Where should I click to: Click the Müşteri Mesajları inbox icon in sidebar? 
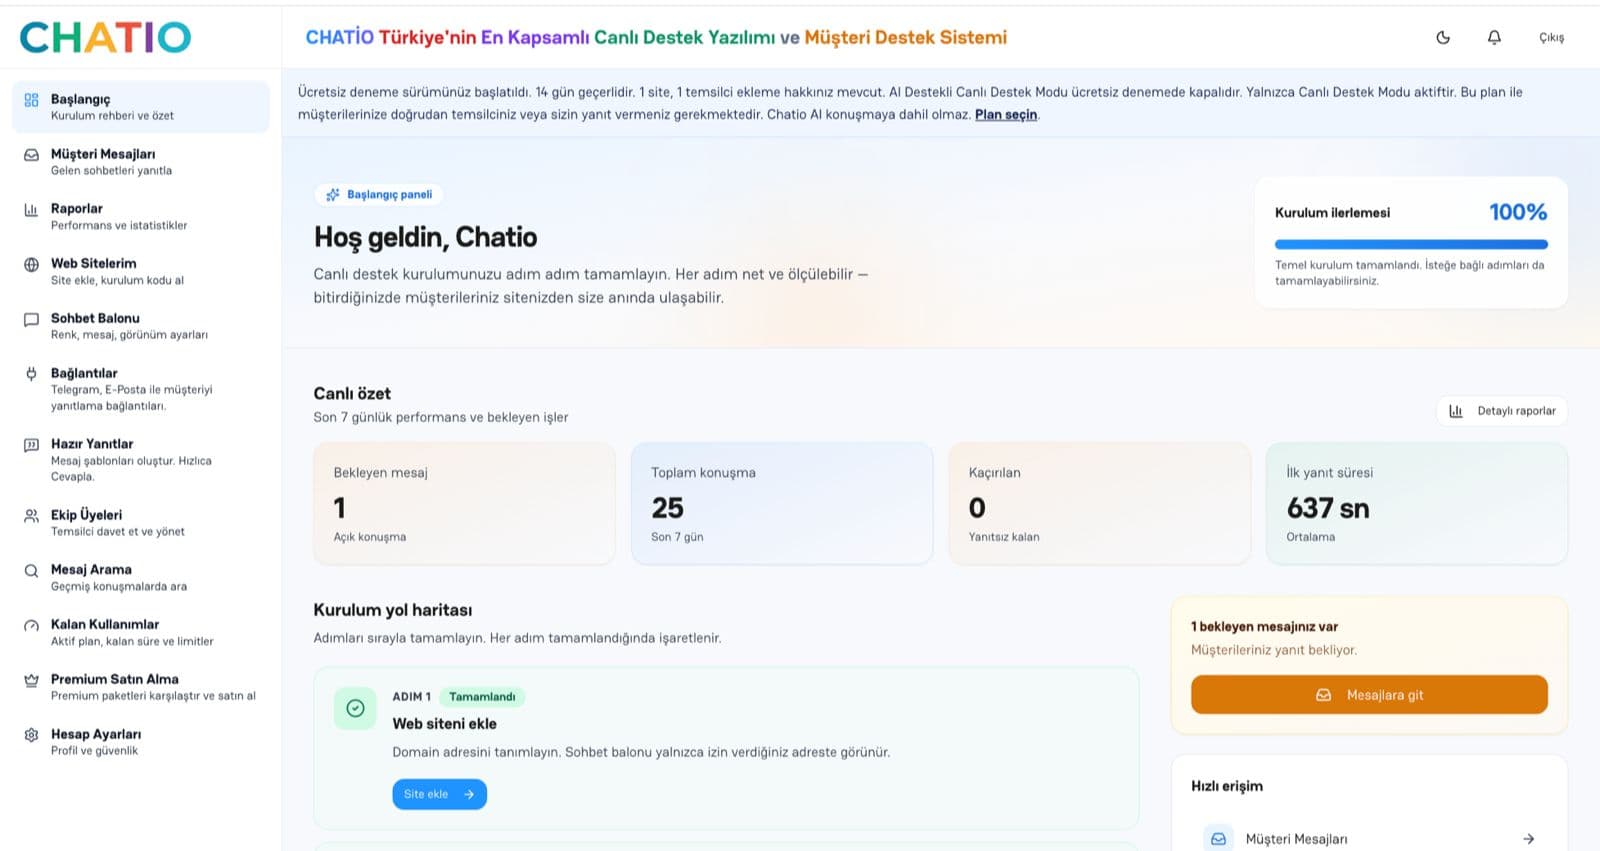(31, 155)
